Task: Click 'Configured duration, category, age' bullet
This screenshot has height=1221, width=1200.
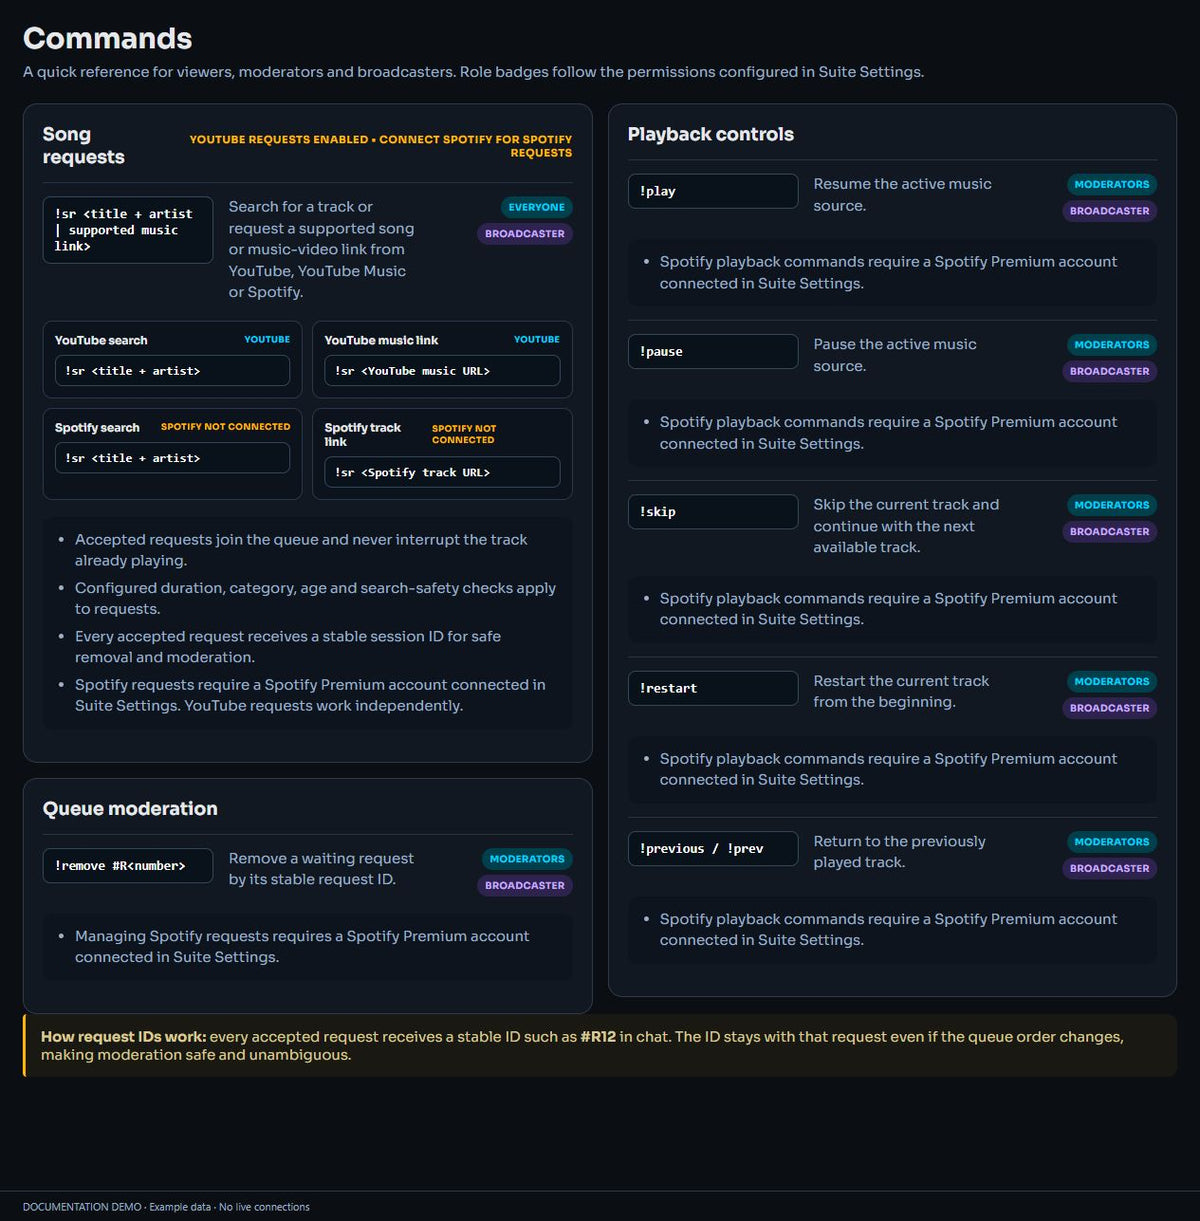Action: coord(315,598)
